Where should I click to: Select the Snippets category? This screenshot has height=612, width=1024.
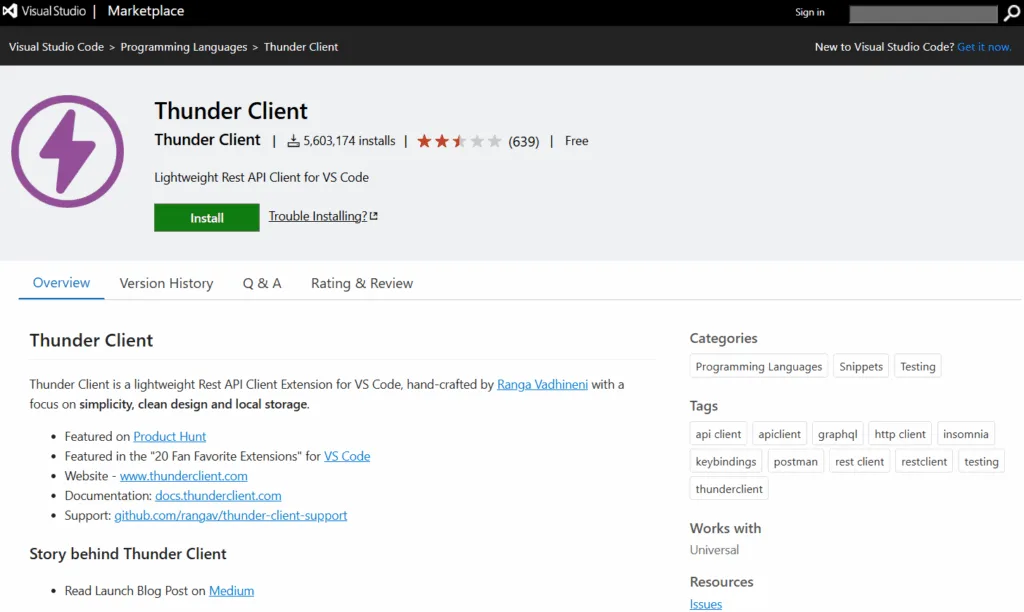861,366
